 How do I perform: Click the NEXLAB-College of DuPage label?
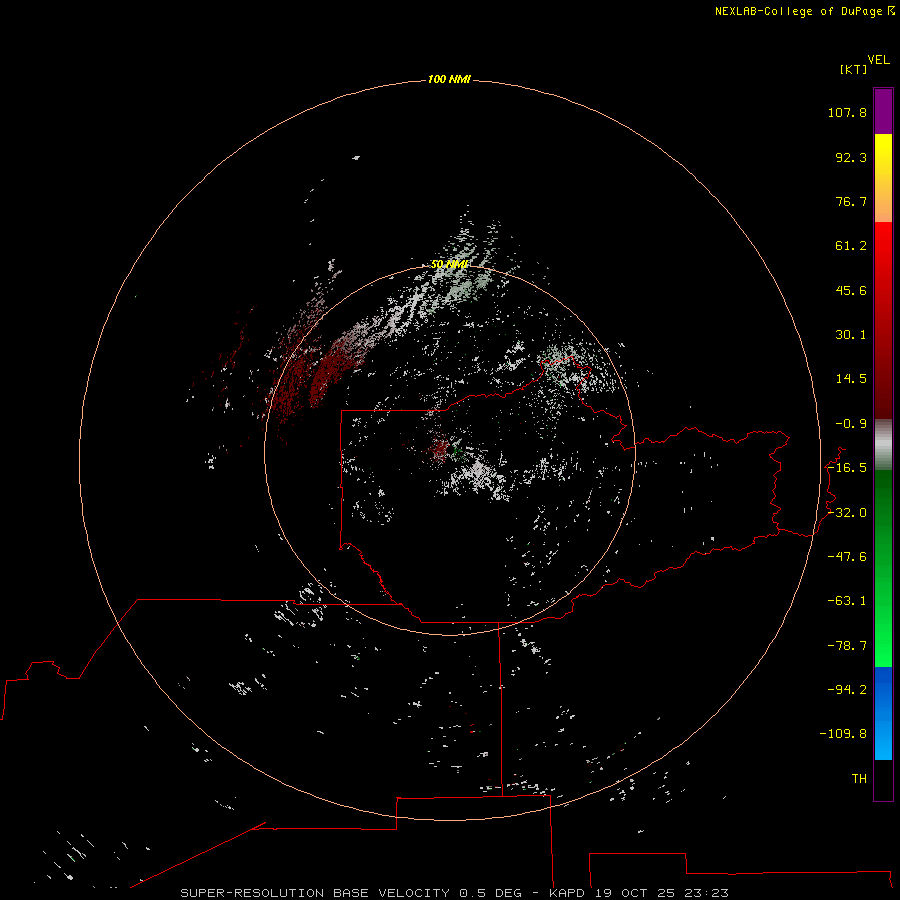[798, 11]
